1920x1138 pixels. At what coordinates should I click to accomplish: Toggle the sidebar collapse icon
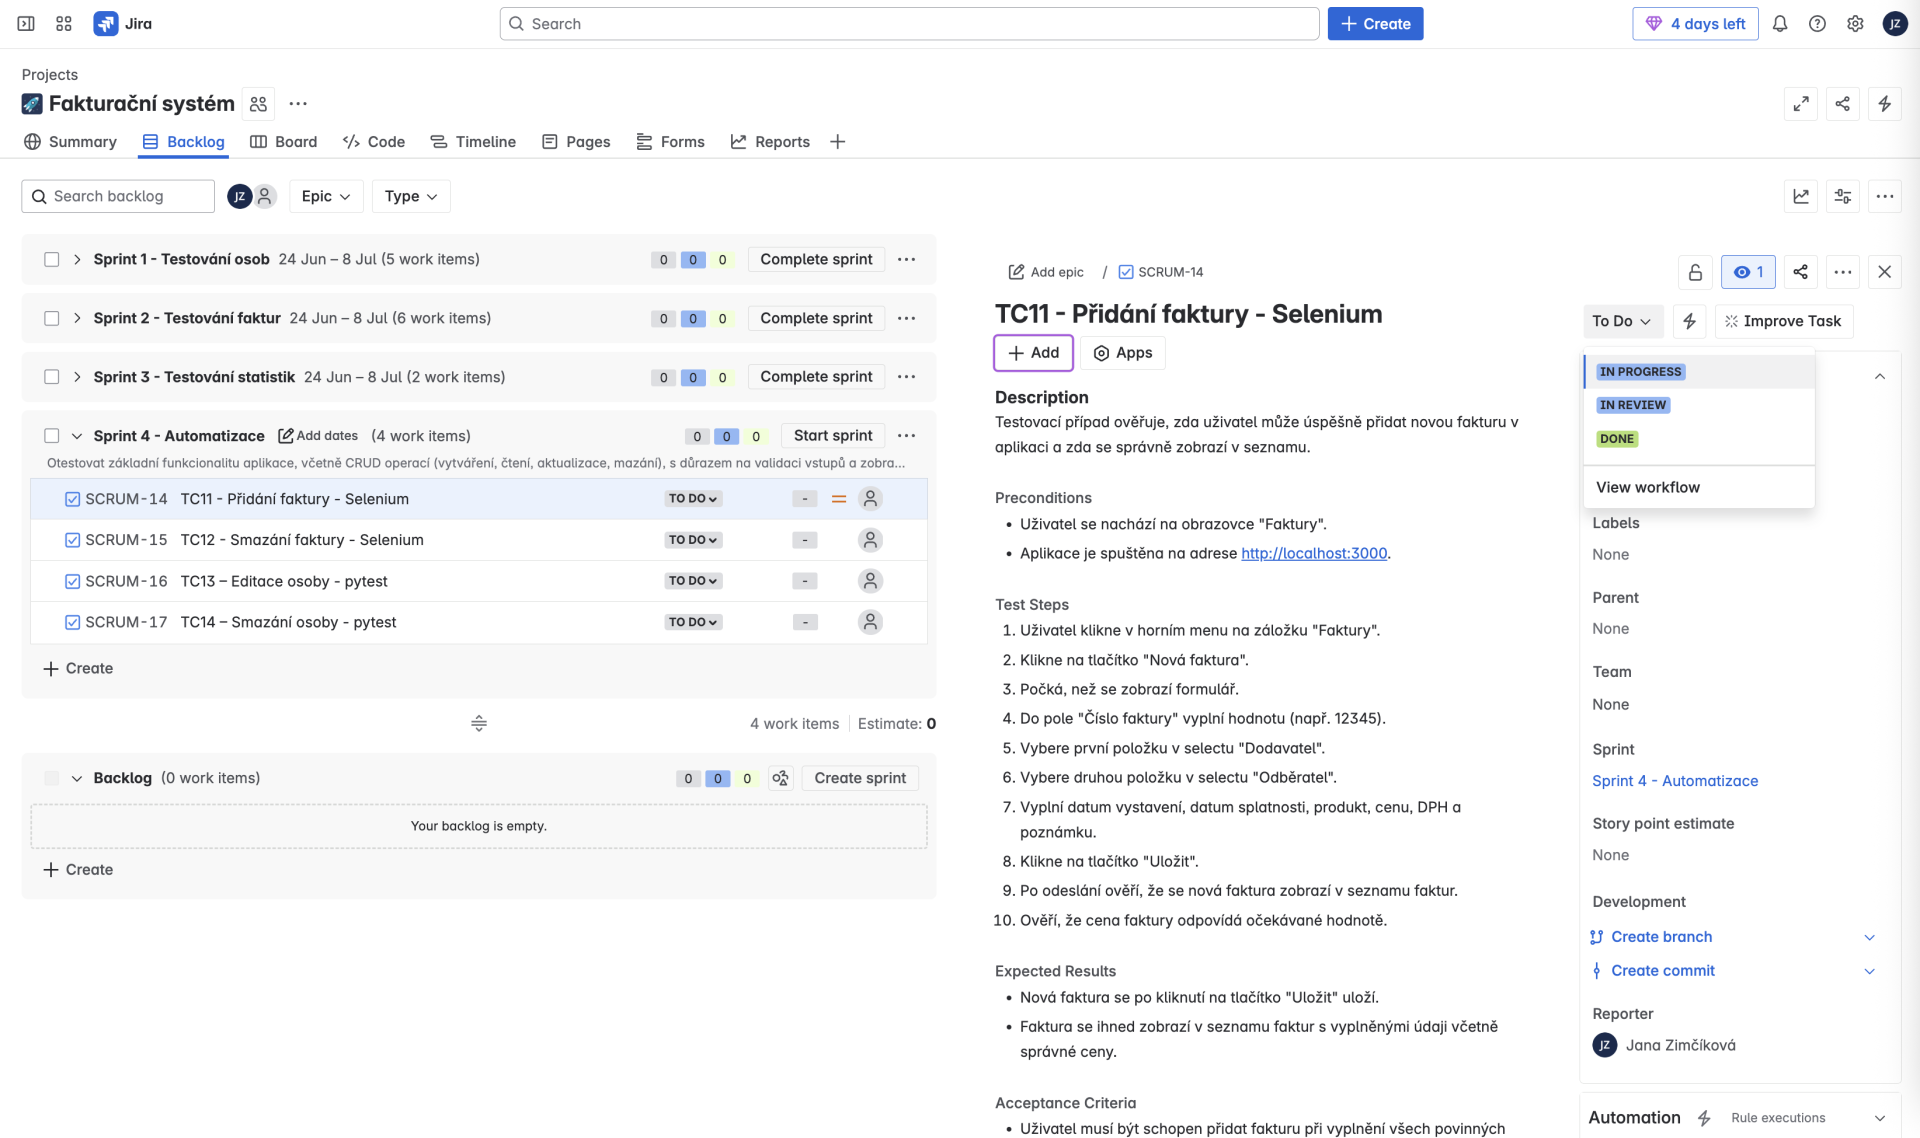point(26,23)
